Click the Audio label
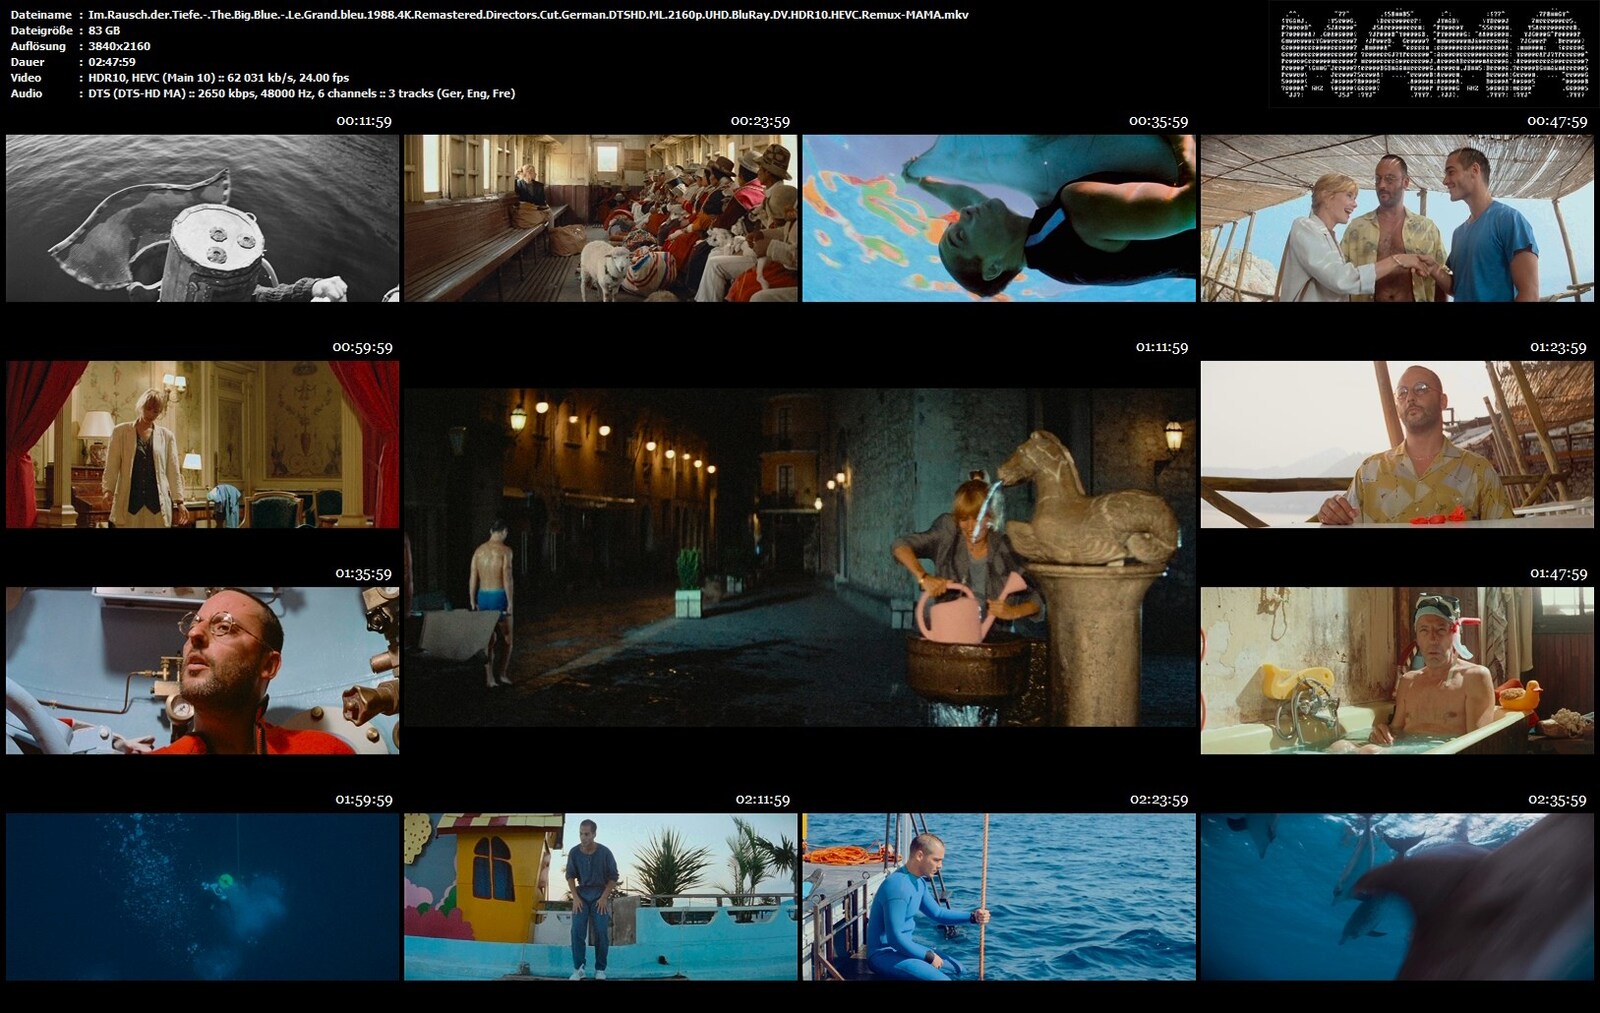The image size is (1600, 1013). click(x=26, y=93)
